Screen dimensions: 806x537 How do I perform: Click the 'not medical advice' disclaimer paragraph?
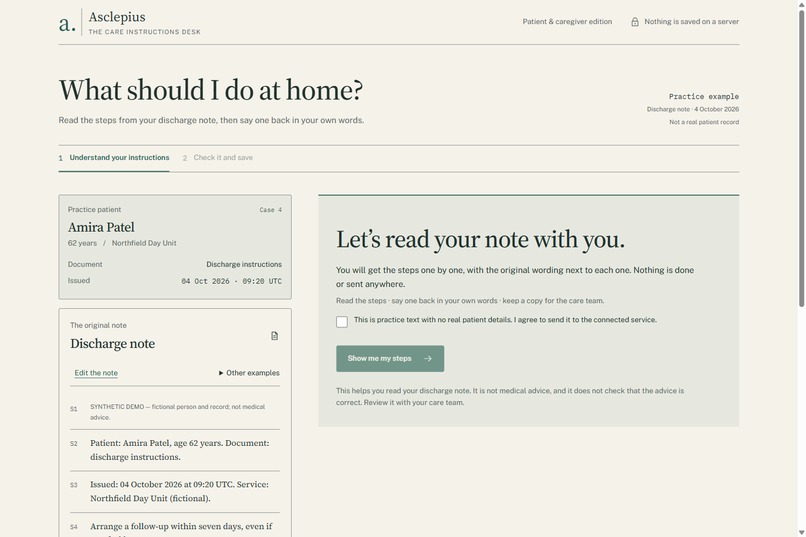510,397
